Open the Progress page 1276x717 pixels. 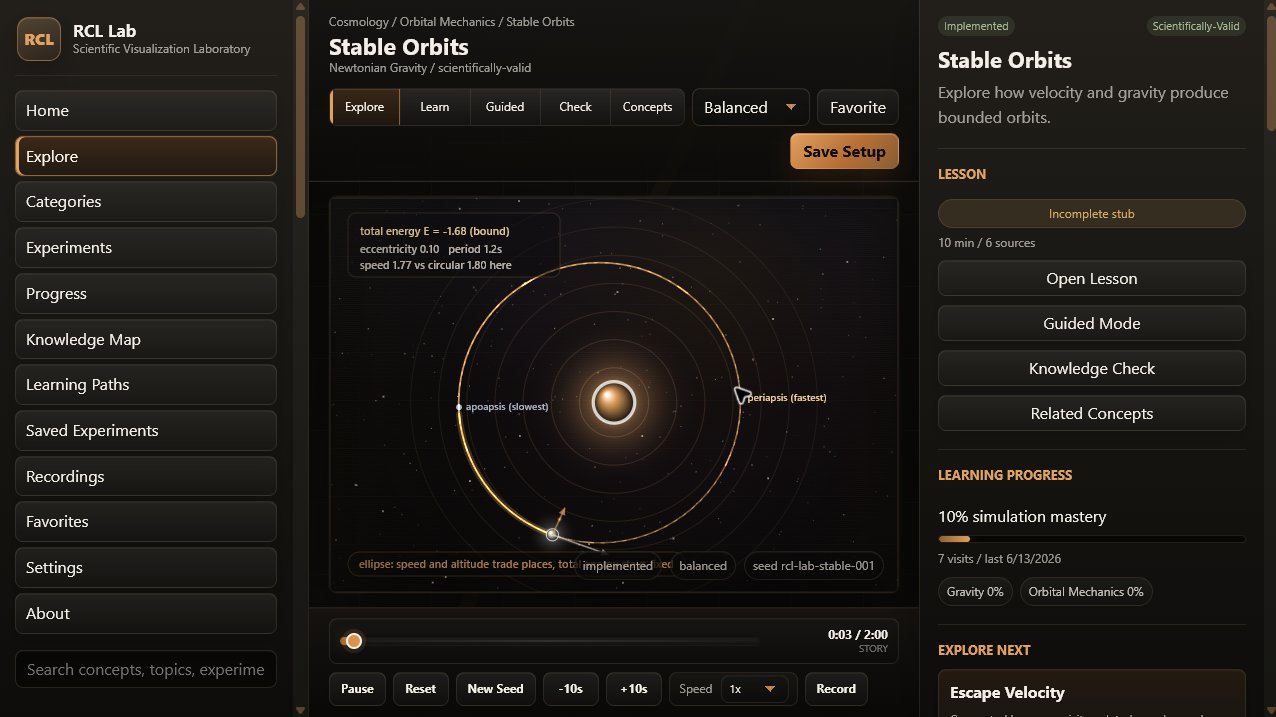click(146, 293)
